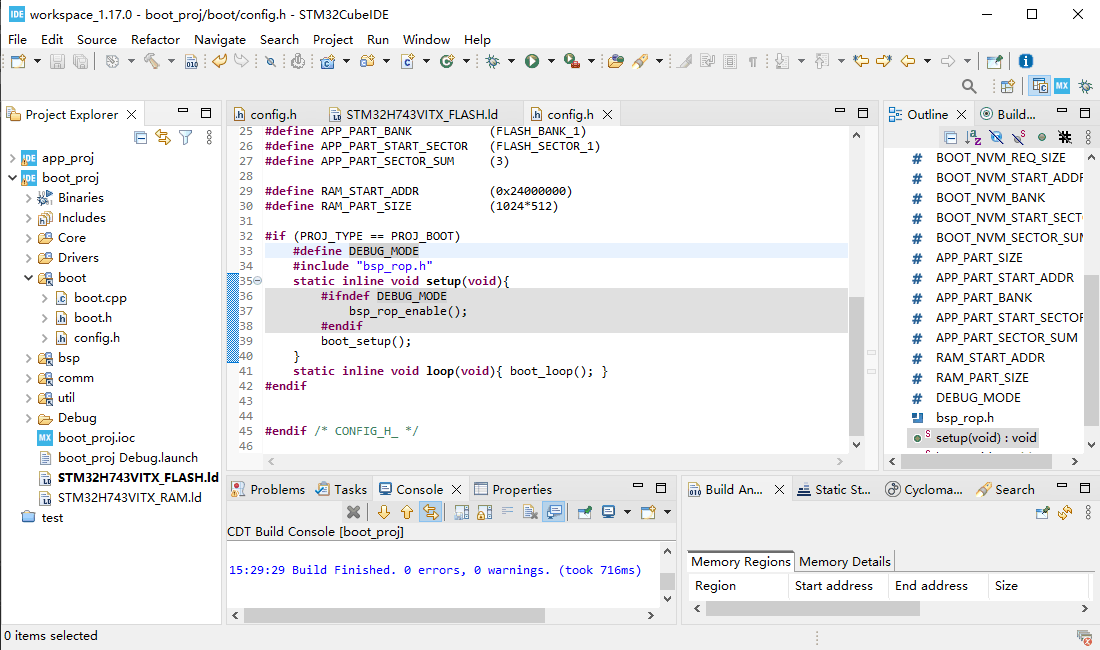This screenshot has height=650, width=1100.
Task: Switch to the Problems tab
Action: tap(269, 489)
